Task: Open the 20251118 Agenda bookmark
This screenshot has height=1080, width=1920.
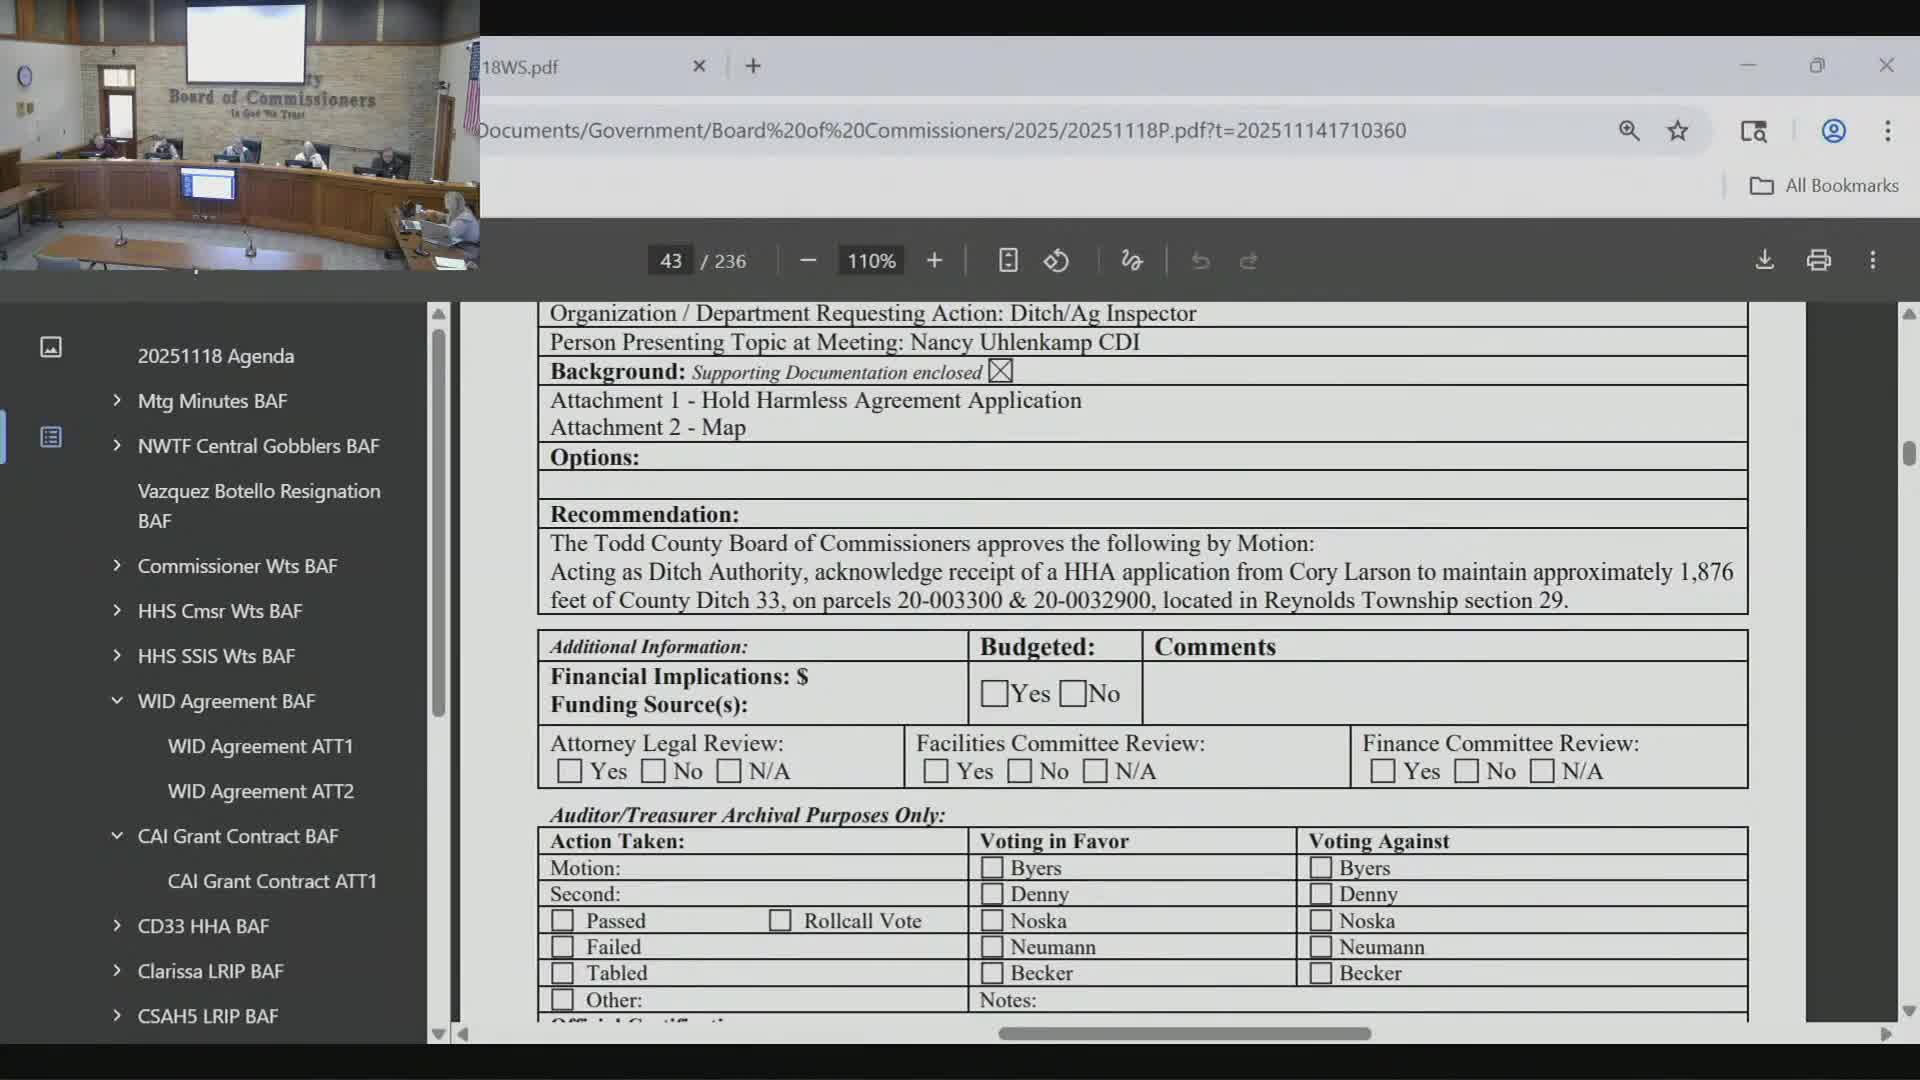Action: [216, 356]
